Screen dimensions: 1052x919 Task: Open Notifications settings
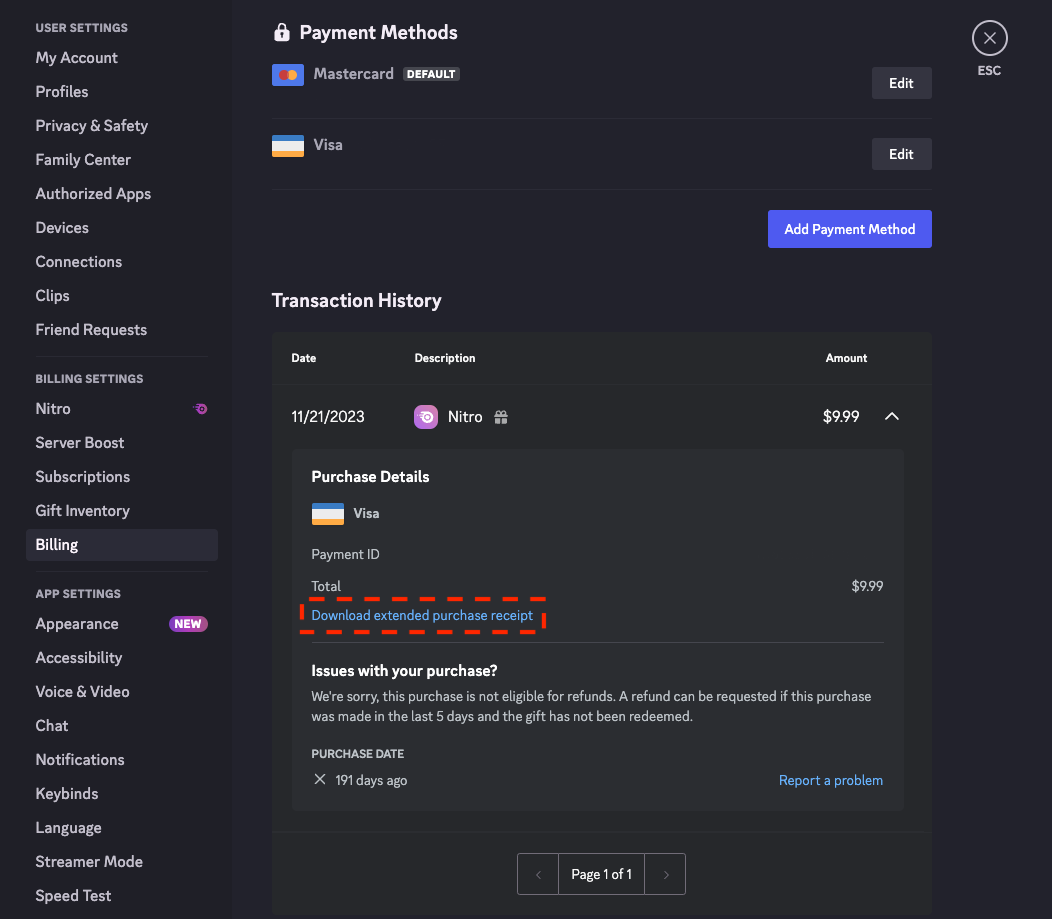80,760
